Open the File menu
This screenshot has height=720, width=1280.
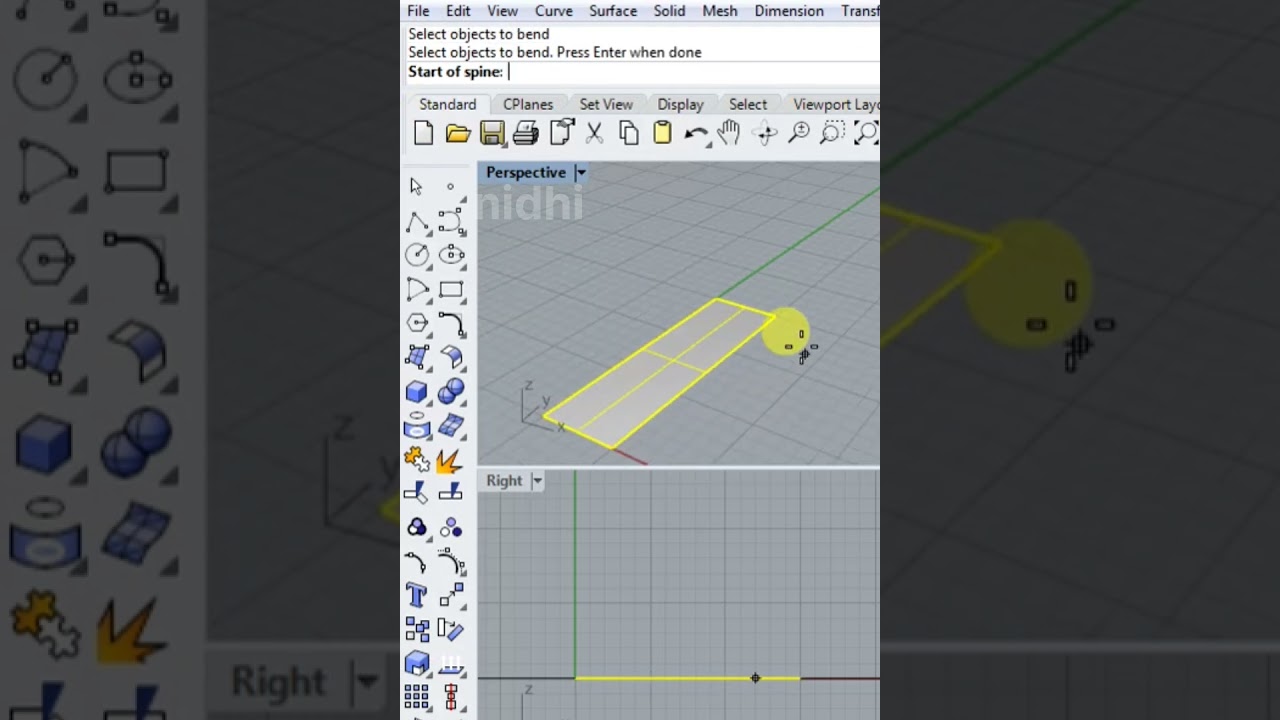coord(418,11)
